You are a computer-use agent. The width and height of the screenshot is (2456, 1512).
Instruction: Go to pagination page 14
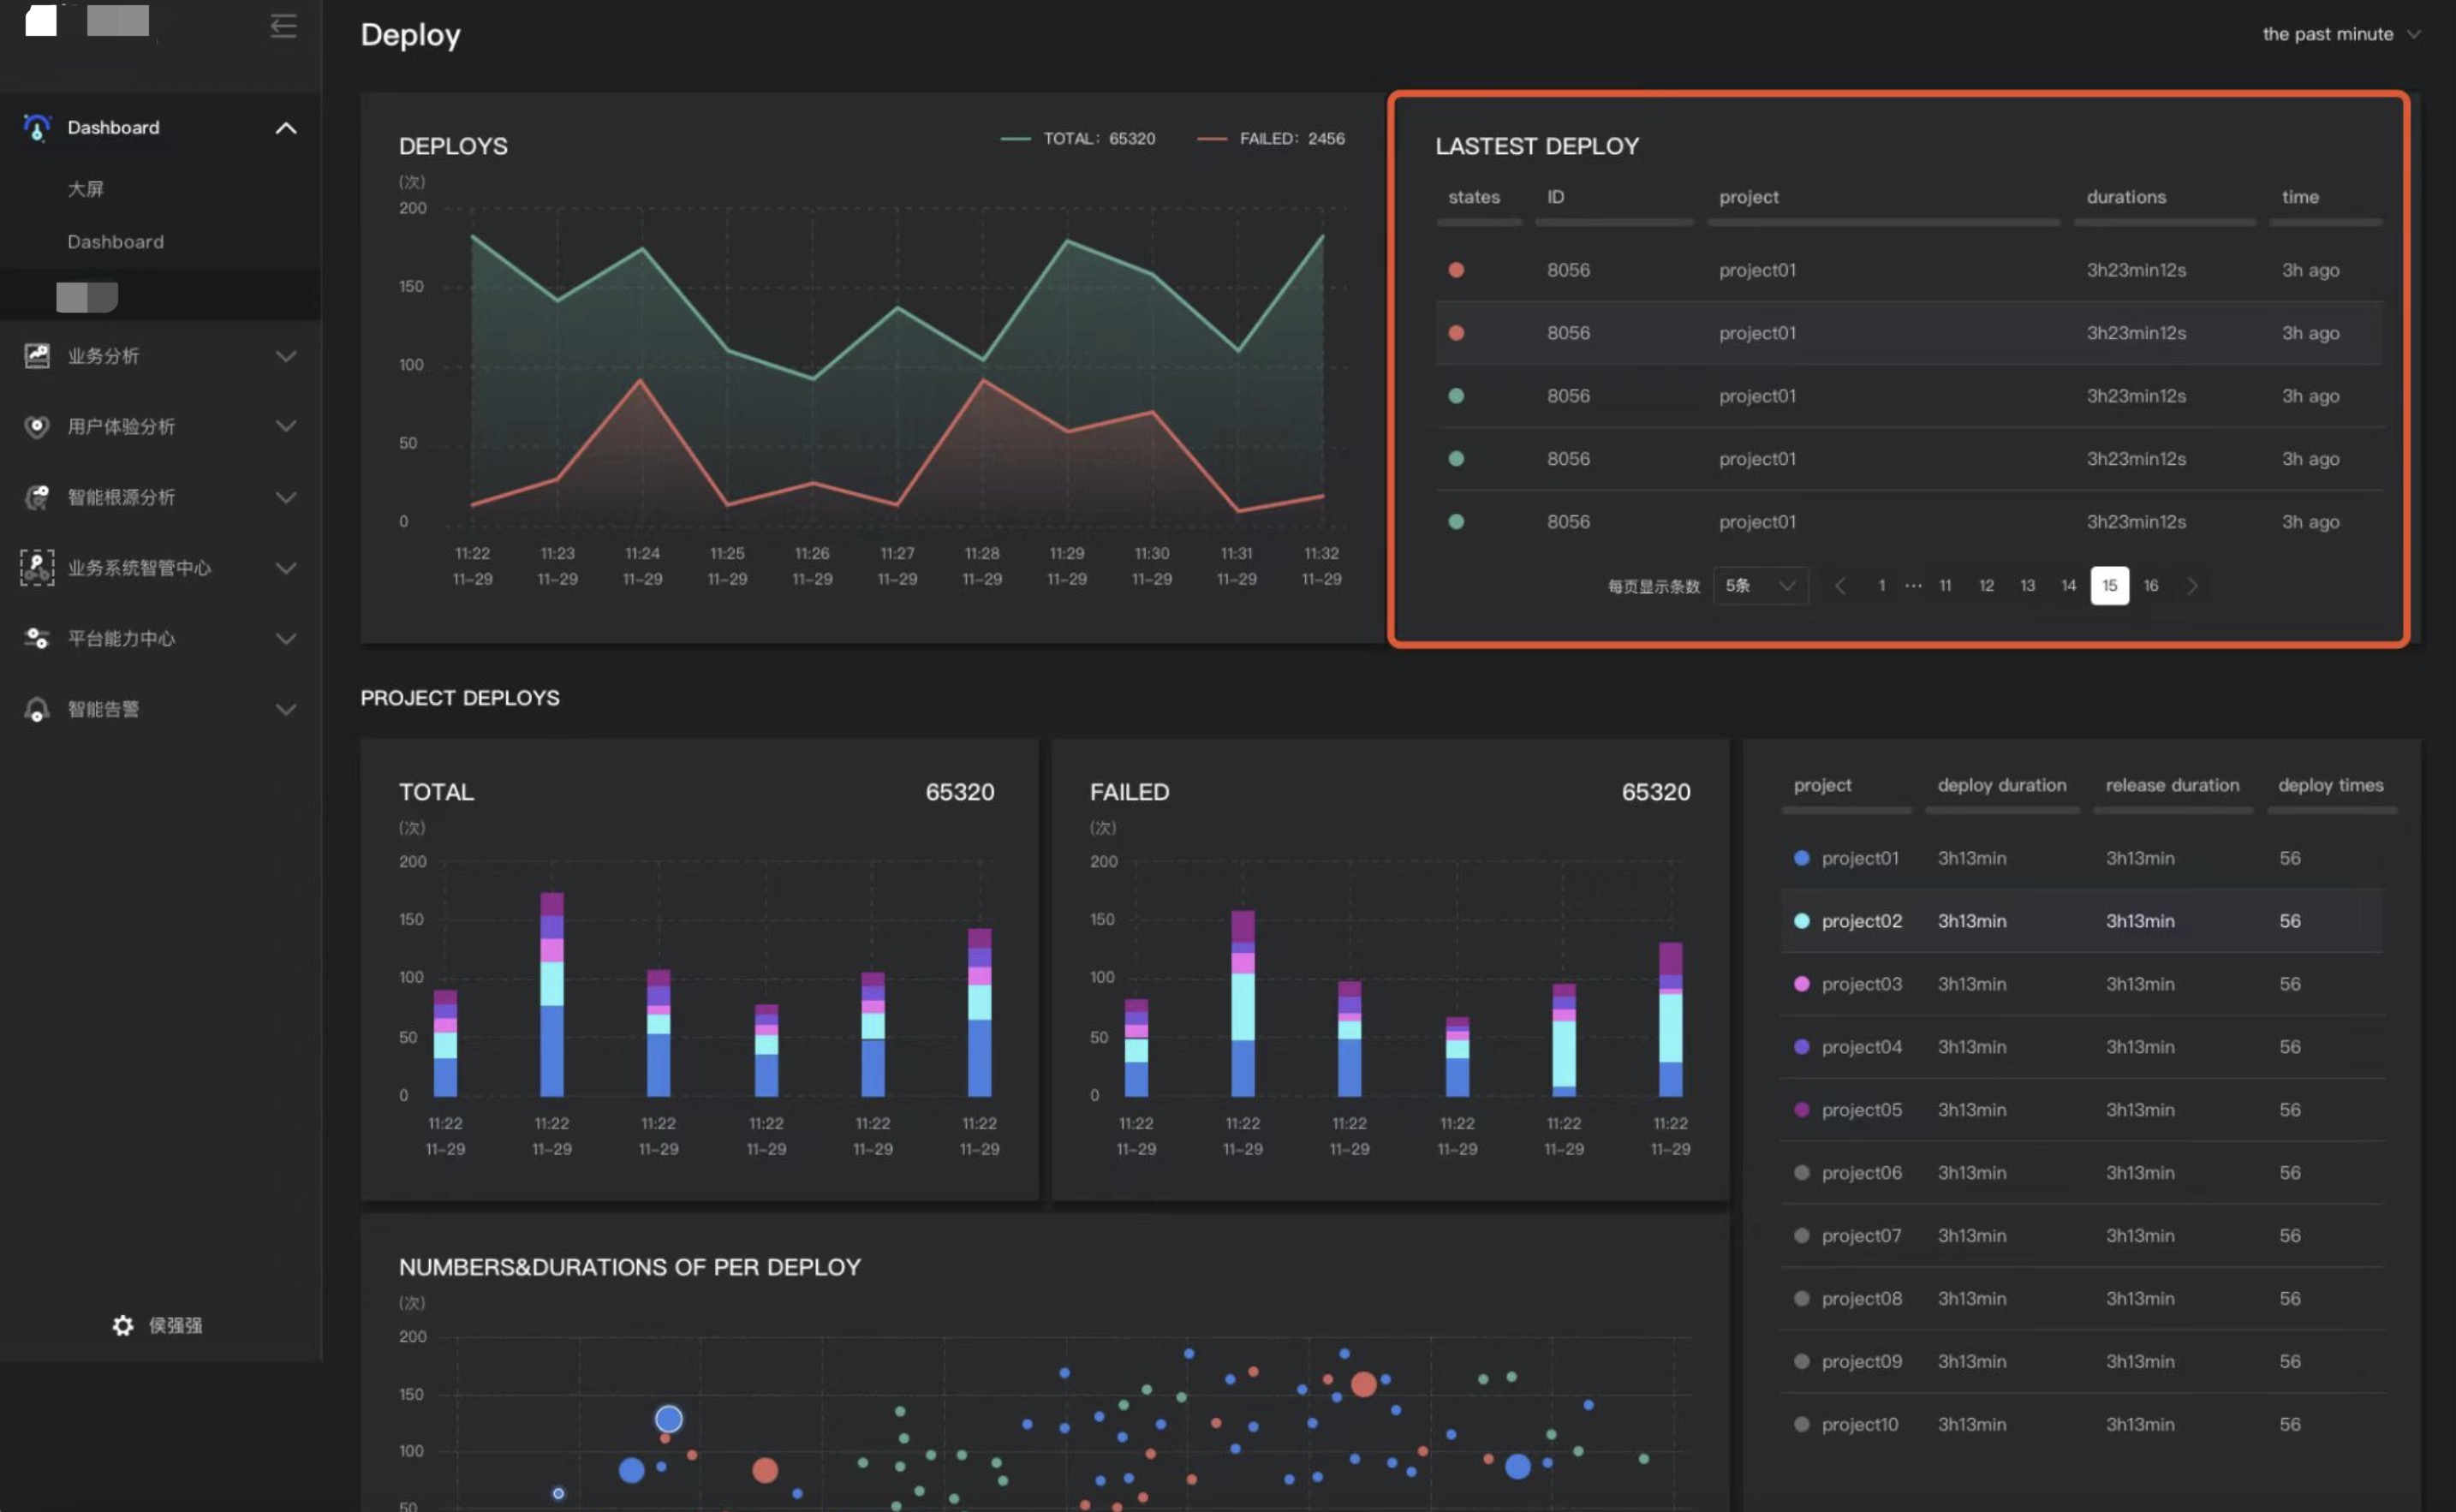point(2068,586)
